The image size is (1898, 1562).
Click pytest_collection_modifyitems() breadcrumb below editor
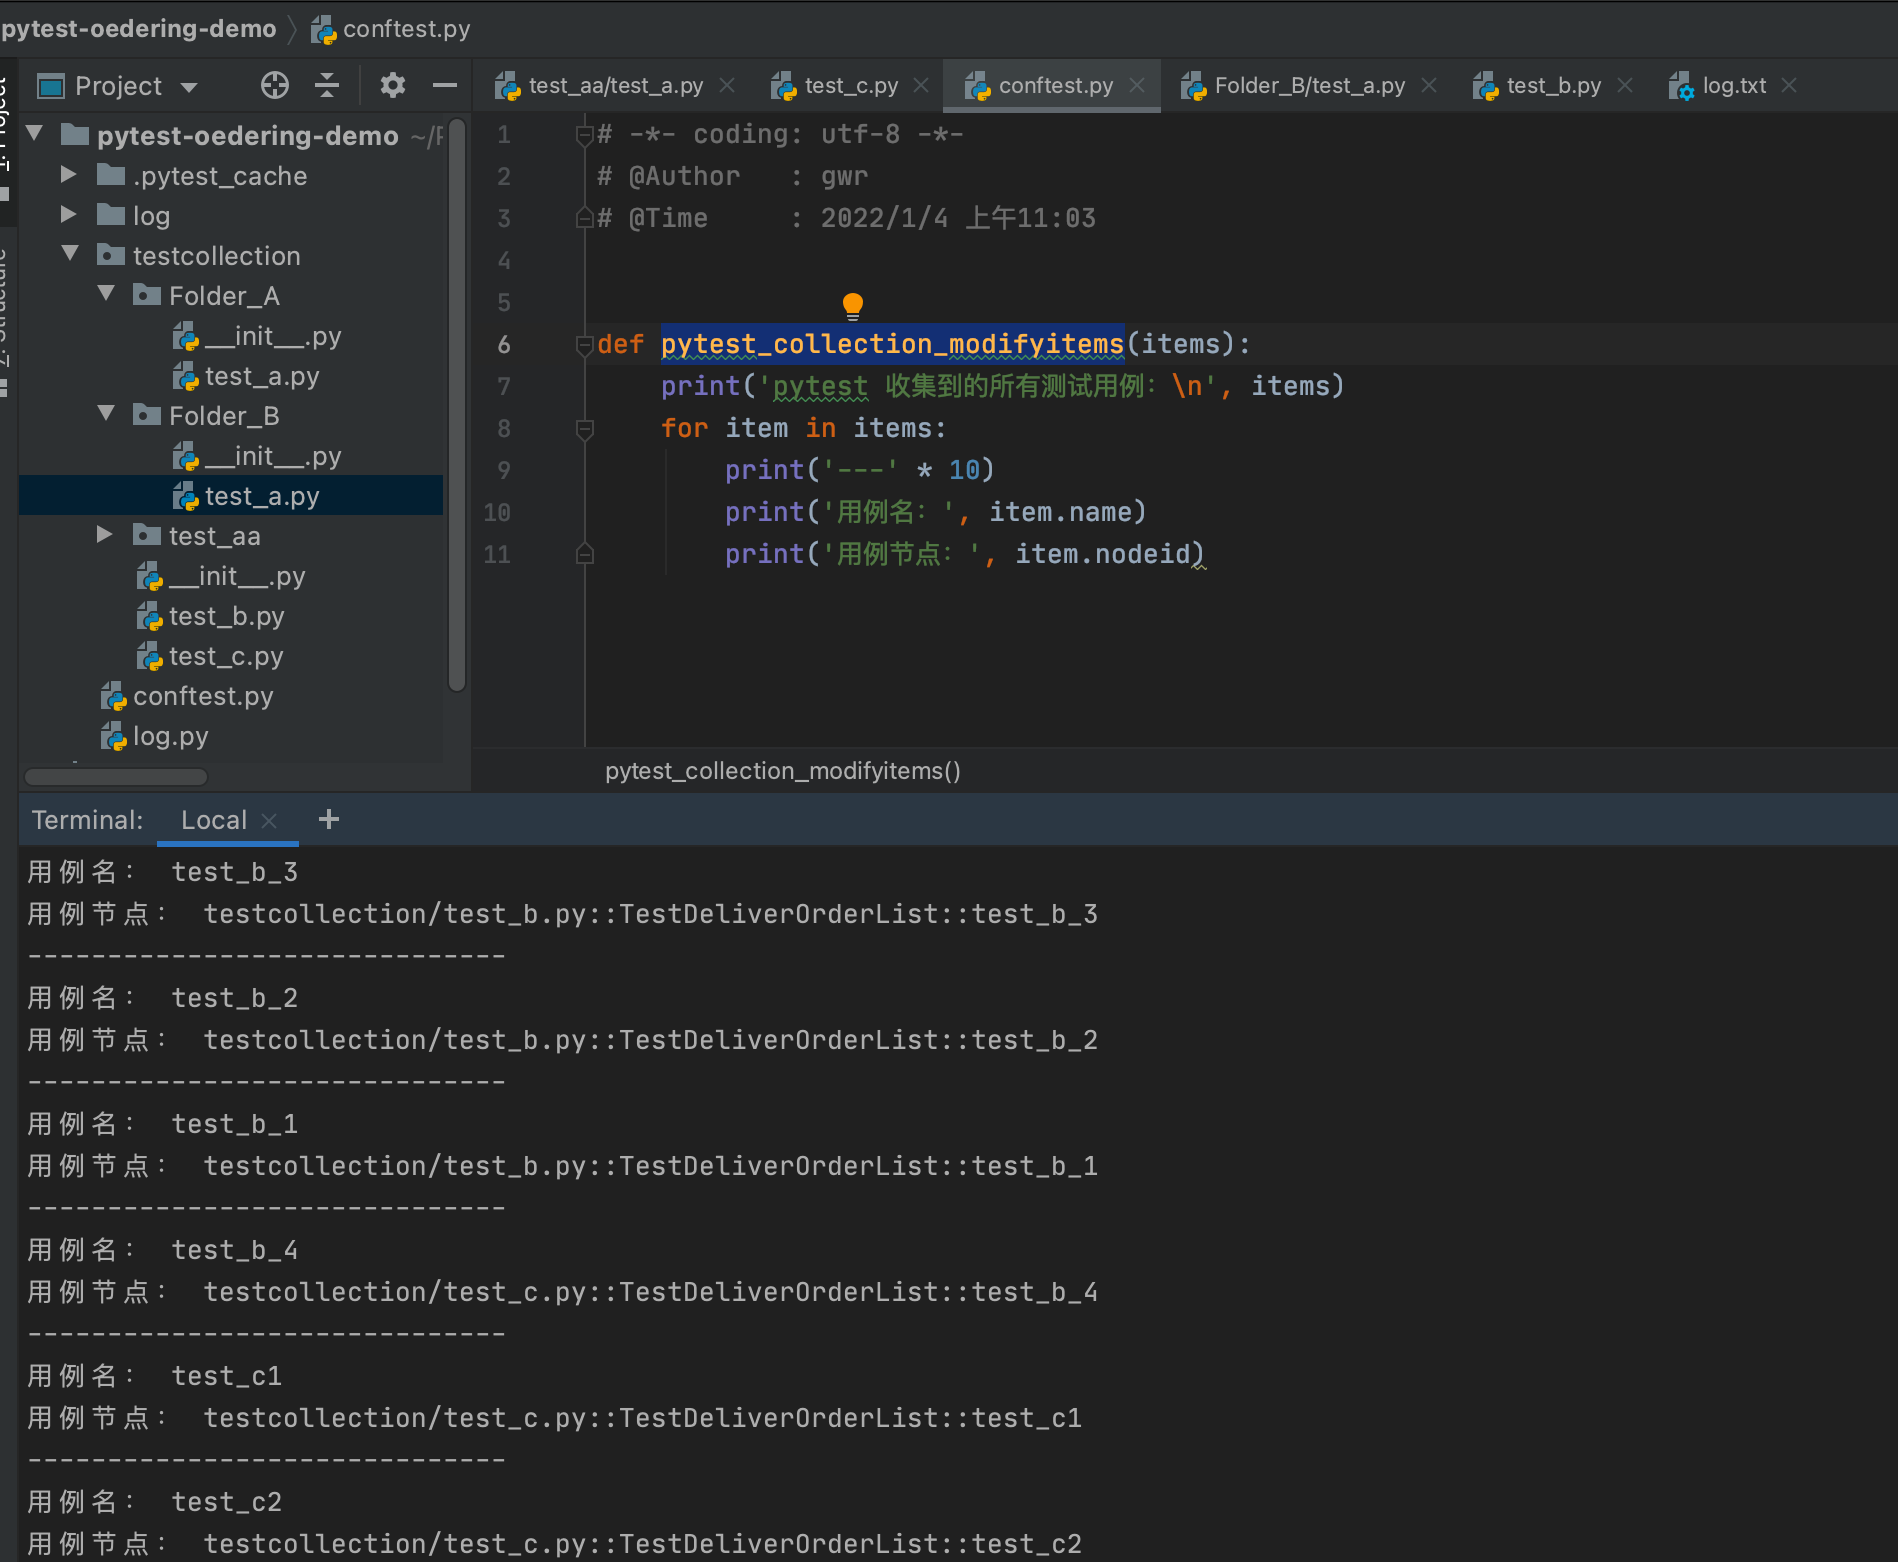pos(782,771)
